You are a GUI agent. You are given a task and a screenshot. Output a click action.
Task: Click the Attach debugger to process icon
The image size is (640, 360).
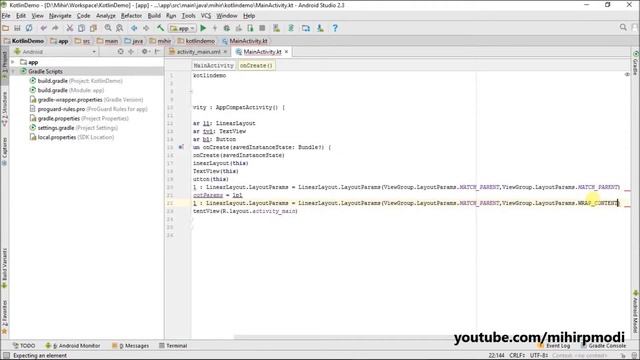[250, 28]
